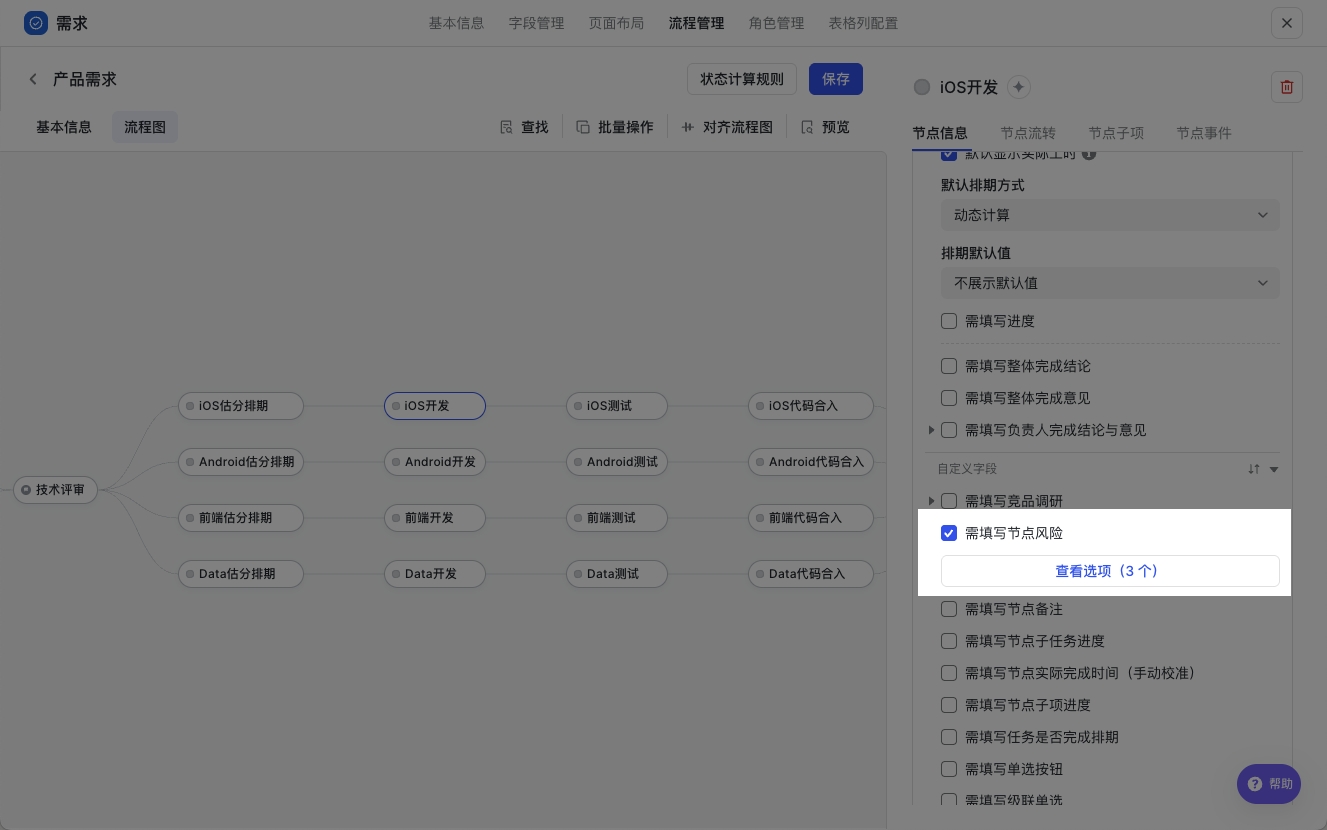
Task: Click the red trash delete-node icon
Action: [1287, 87]
